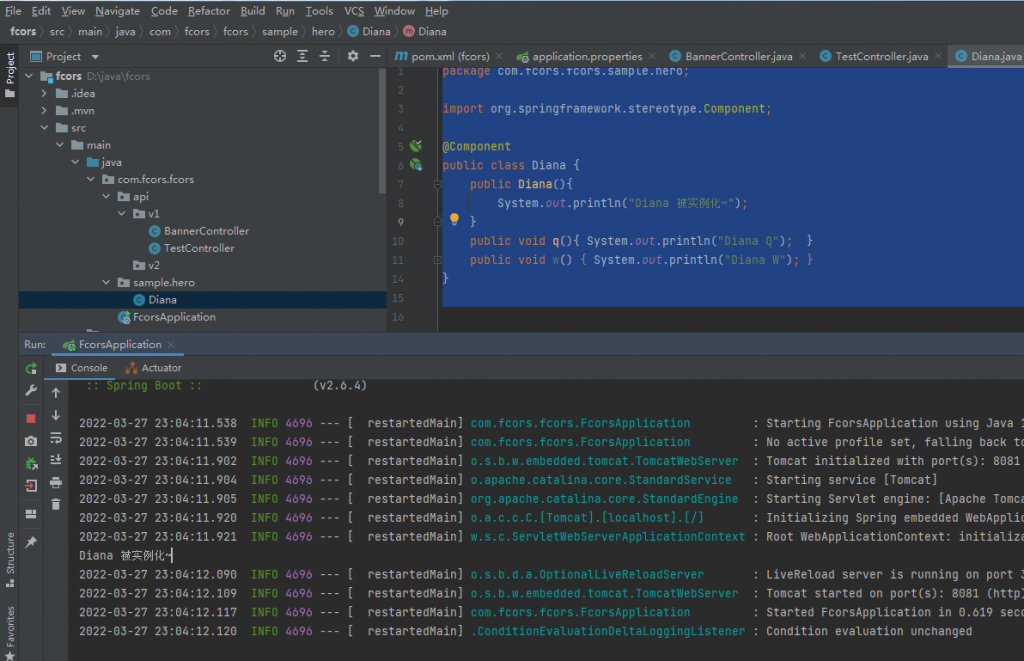1024x661 pixels.
Task: Close the FcorsApplication run tab
Action: point(171,344)
